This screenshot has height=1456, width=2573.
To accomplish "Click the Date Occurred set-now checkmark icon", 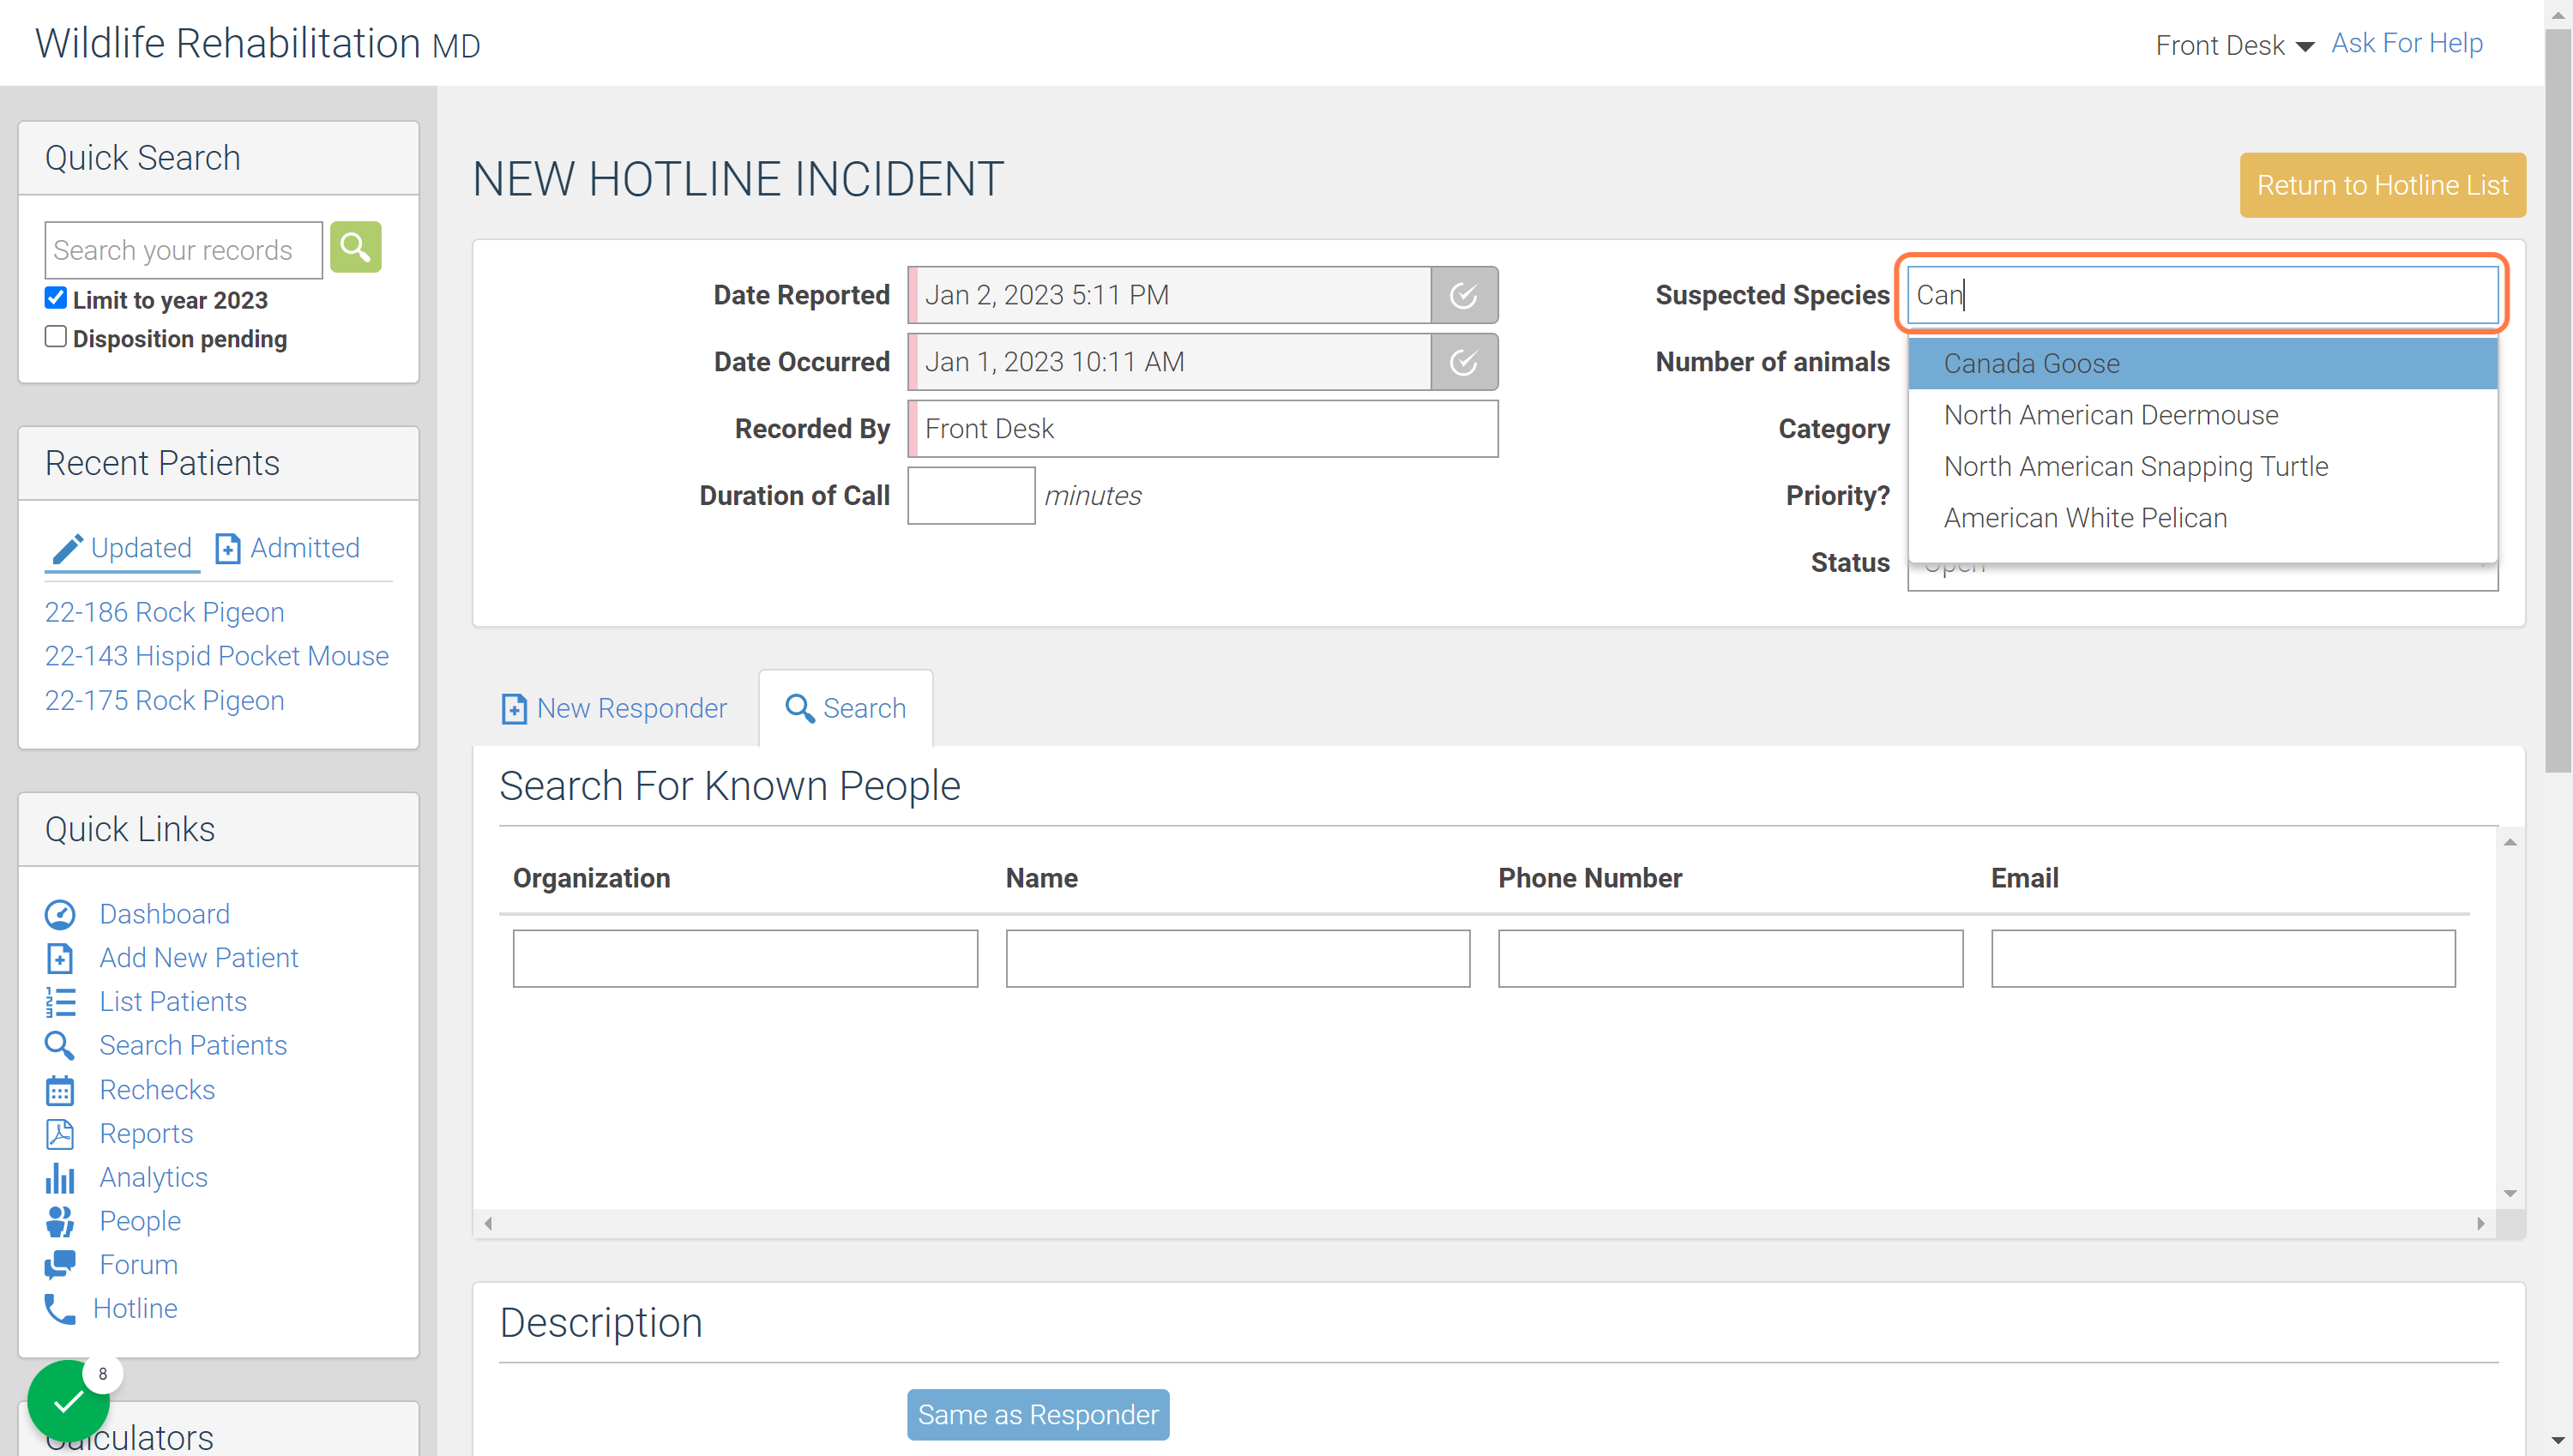I will click(1463, 362).
